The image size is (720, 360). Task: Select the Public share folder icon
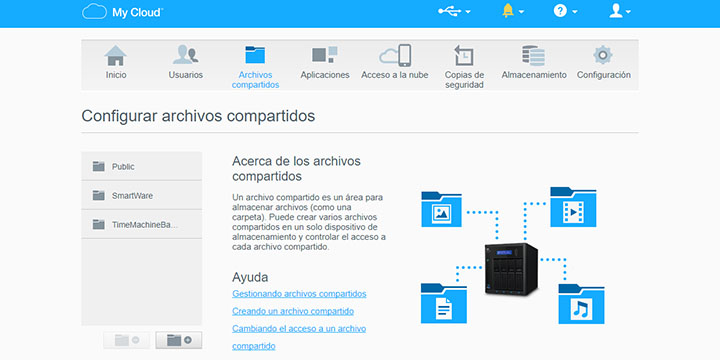coord(98,166)
